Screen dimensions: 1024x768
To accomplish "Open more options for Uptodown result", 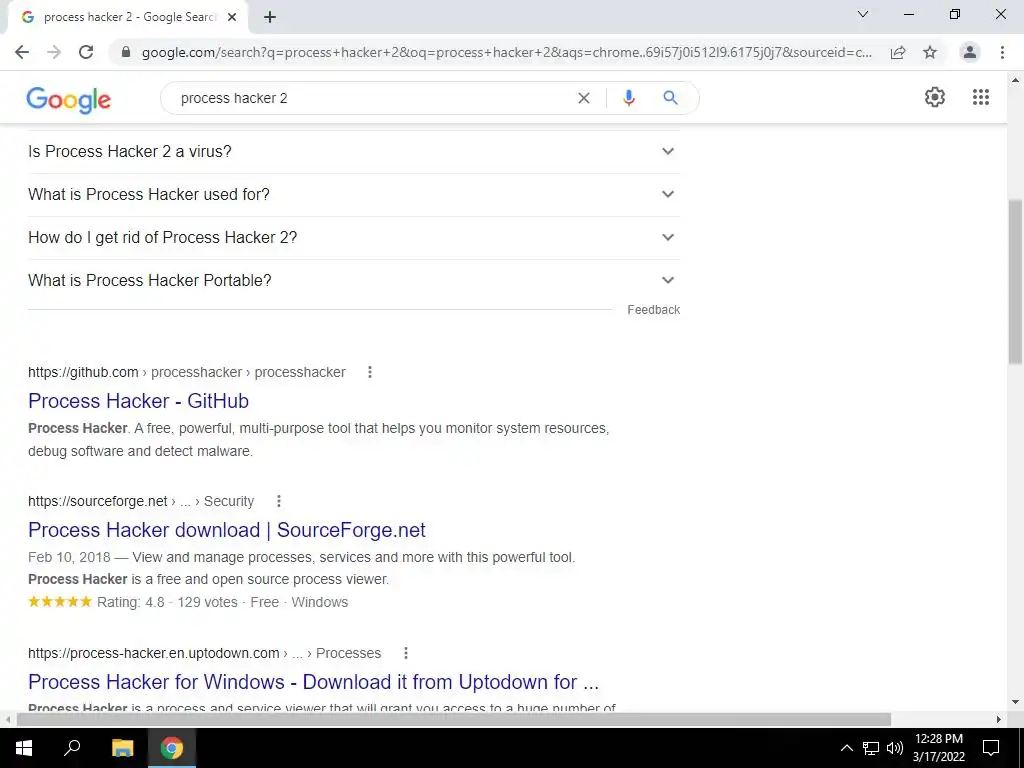I will (406, 653).
